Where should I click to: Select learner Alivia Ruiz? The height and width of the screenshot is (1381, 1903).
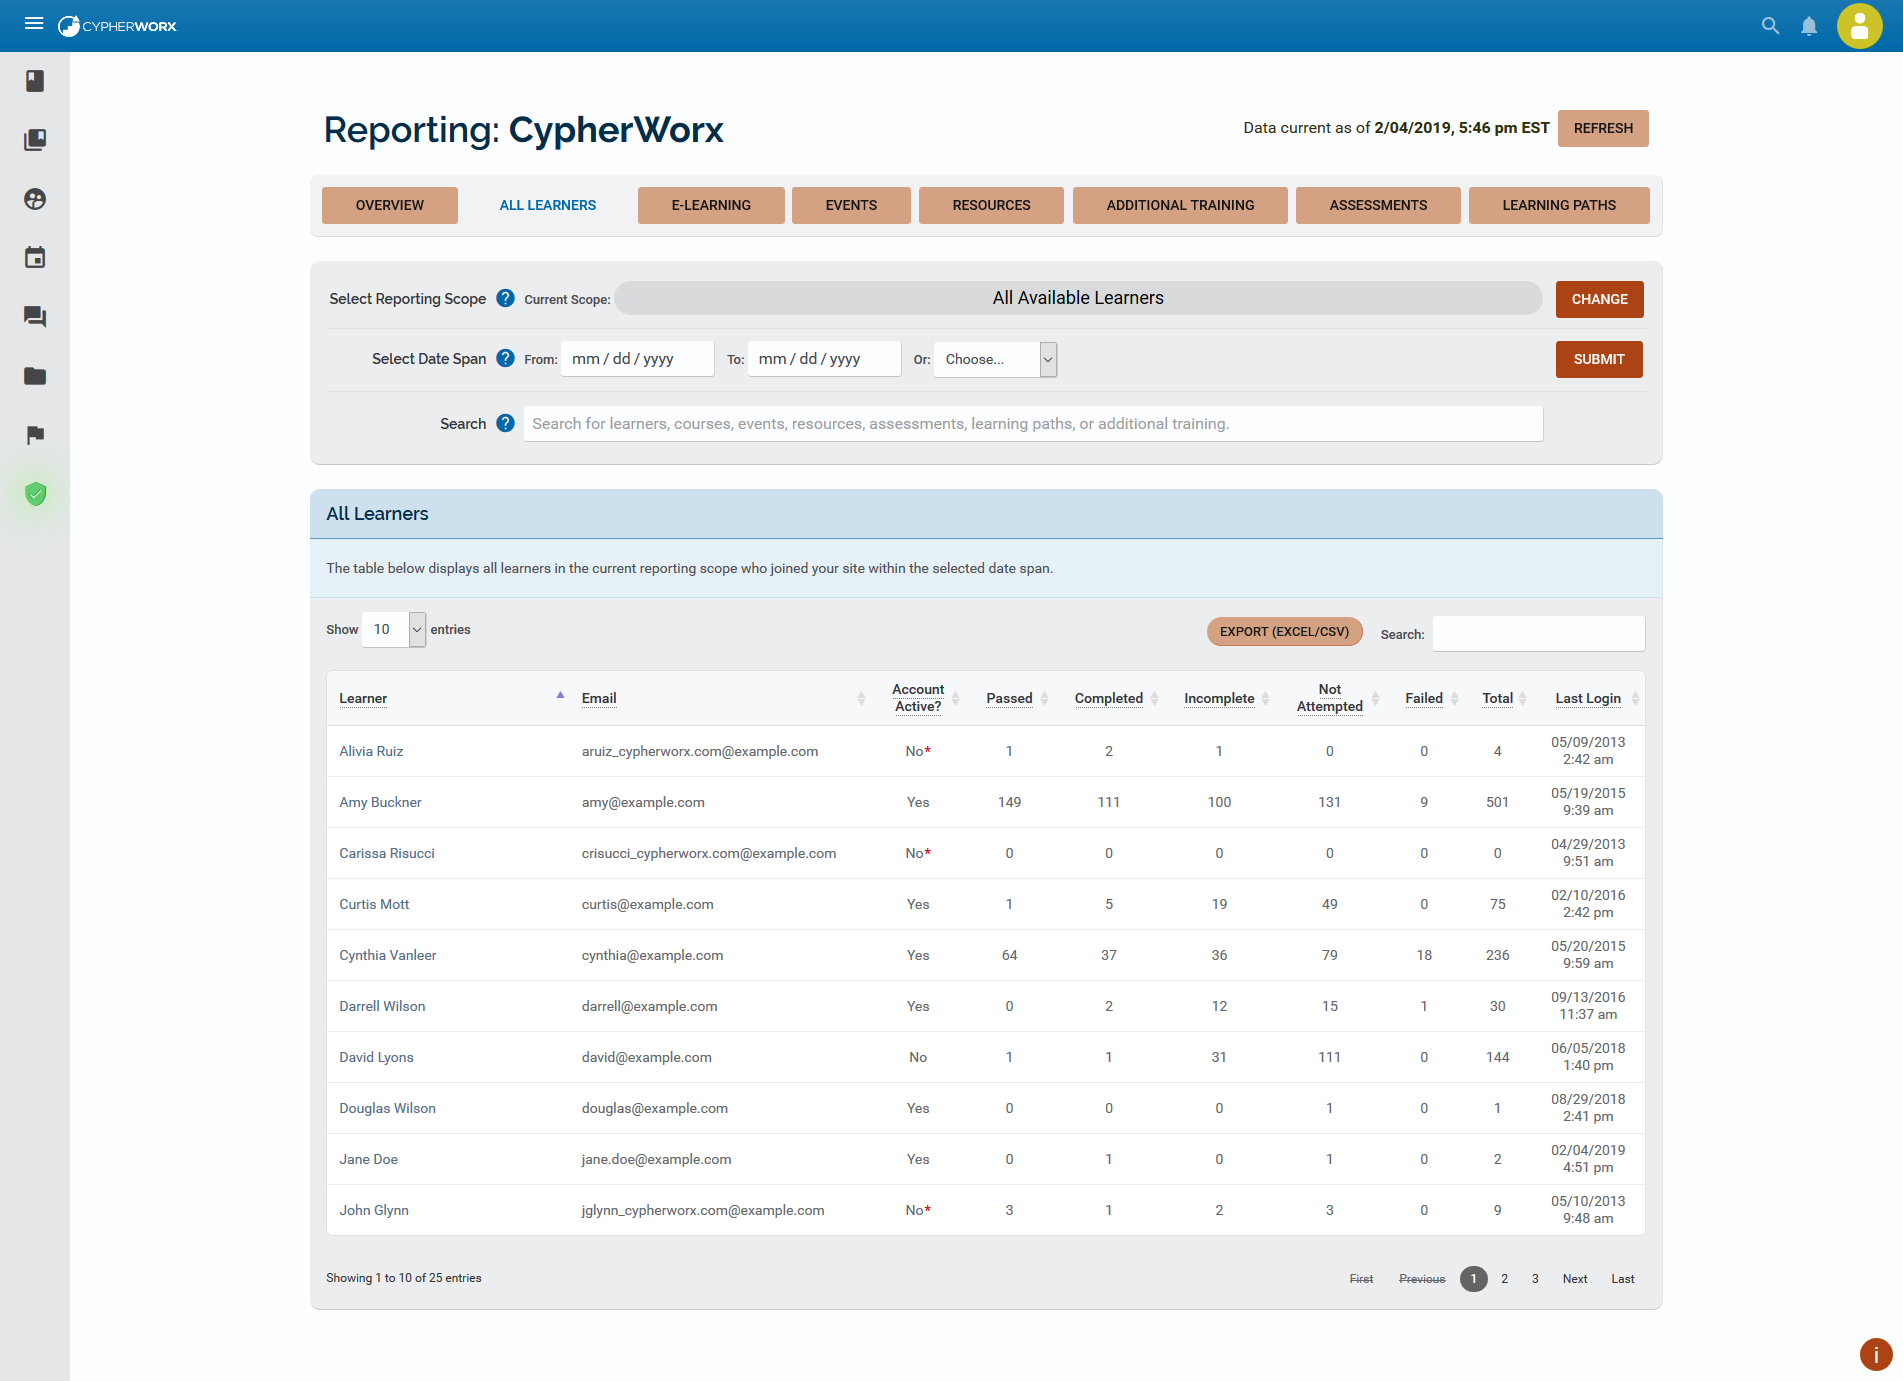click(x=371, y=751)
